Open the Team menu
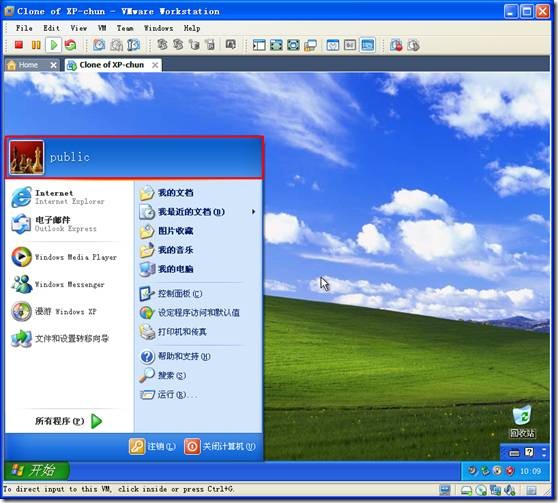The width and height of the screenshot is (558, 503). (x=125, y=28)
